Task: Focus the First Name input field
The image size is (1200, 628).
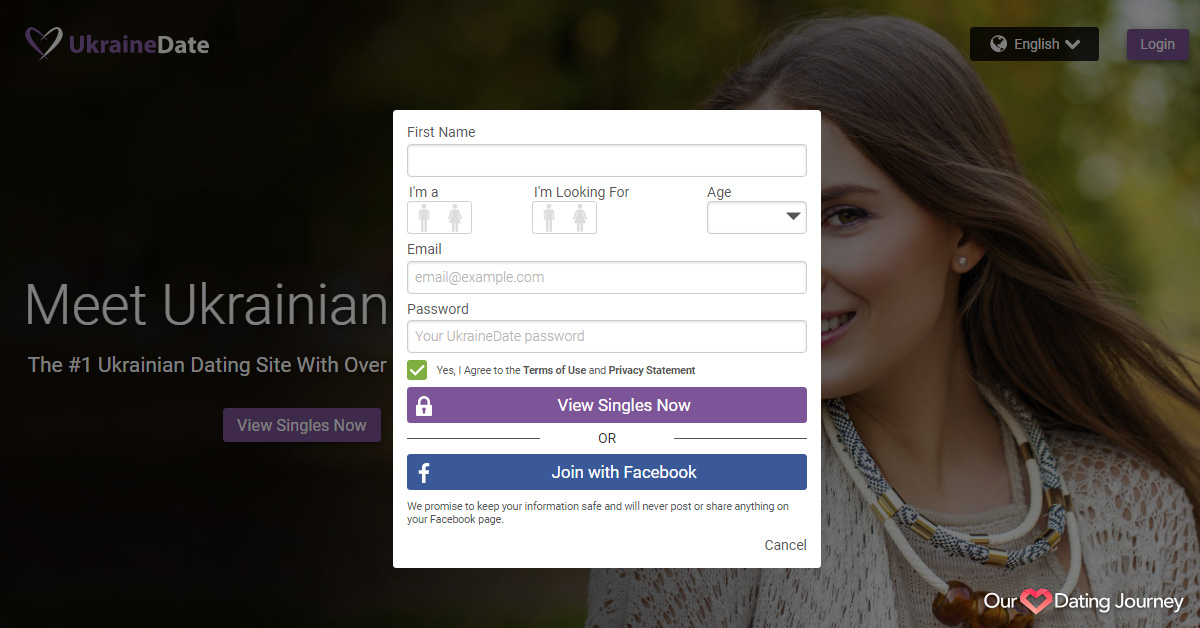Action: [x=606, y=161]
